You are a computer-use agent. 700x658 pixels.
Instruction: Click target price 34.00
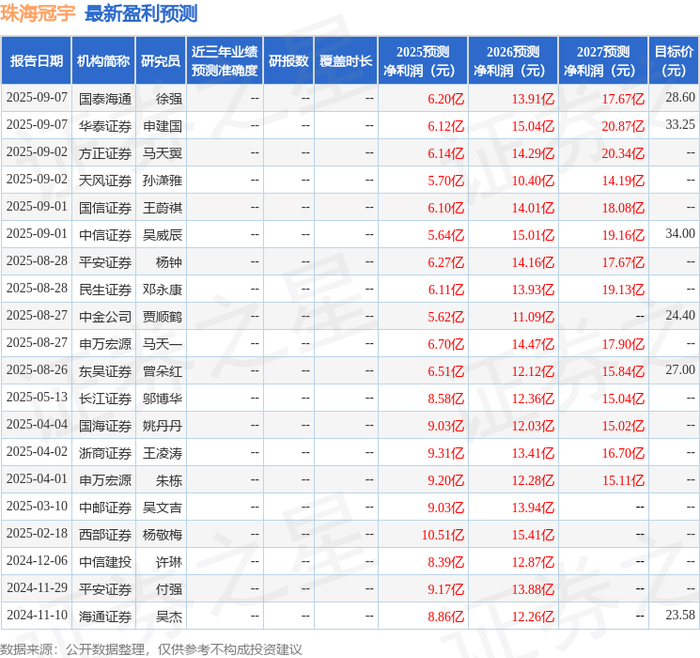point(680,233)
